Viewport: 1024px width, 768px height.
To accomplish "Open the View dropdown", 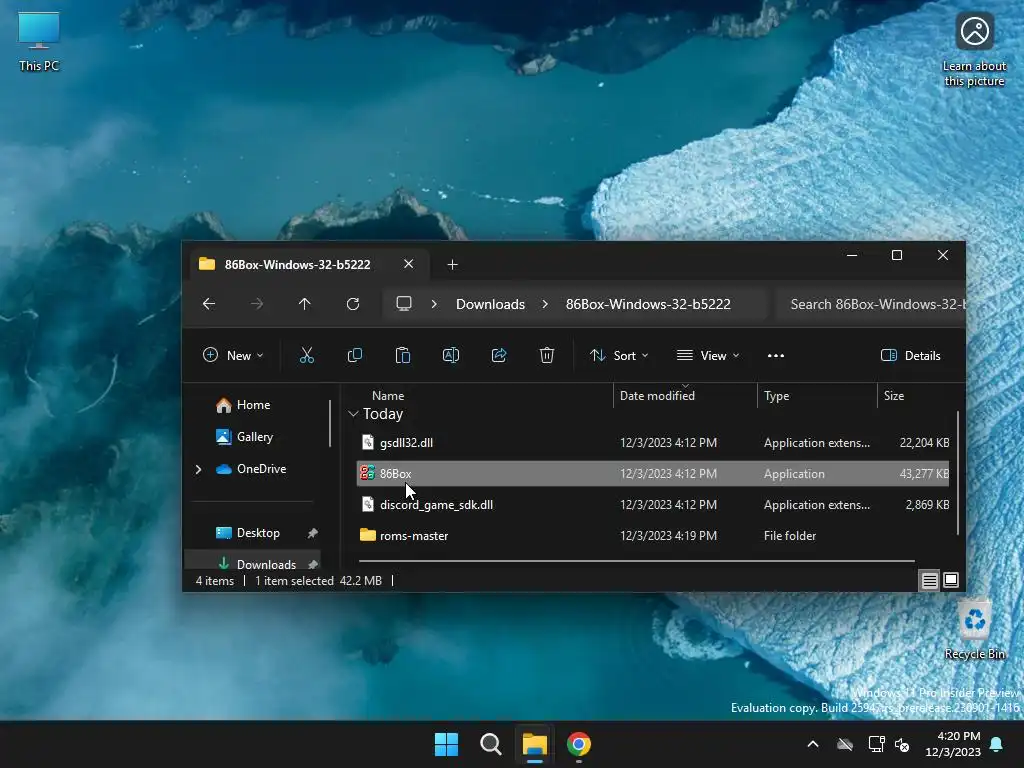I will pyautogui.click(x=708, y=355).
